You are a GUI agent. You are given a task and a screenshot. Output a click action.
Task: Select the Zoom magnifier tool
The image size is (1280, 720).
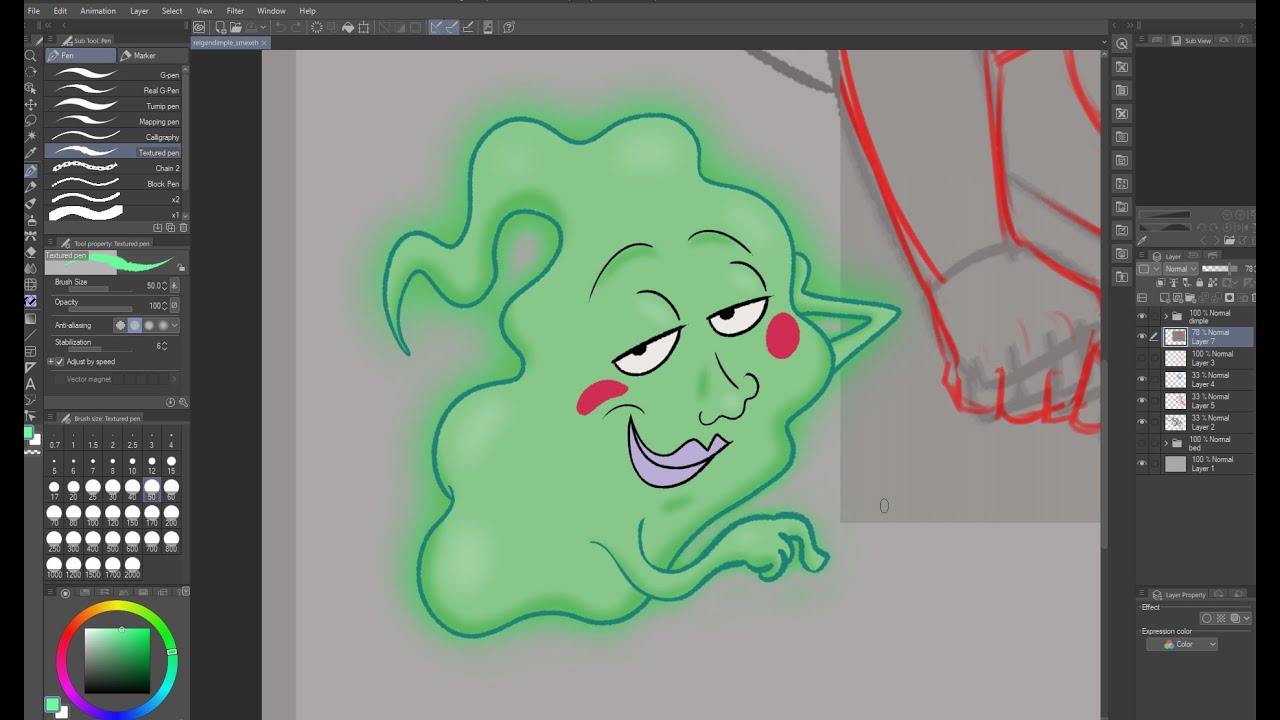(31, 56)
